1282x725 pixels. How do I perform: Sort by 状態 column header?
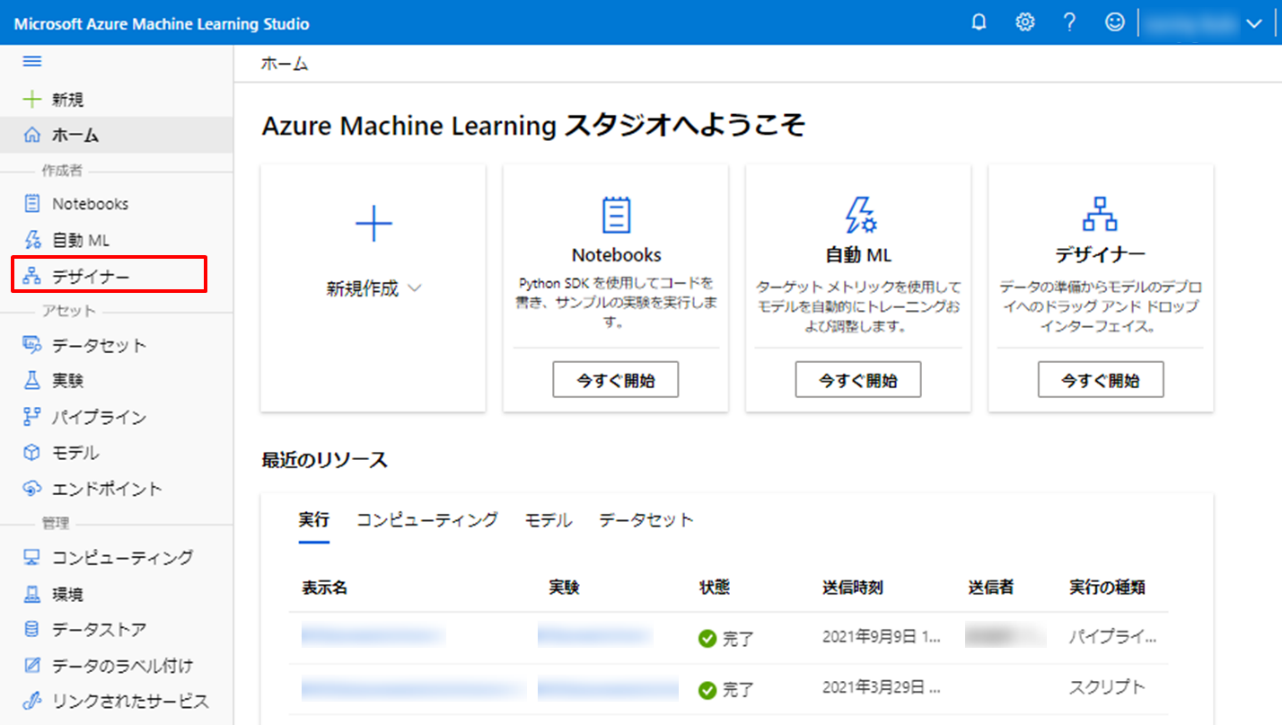click(x=714, y=587)
